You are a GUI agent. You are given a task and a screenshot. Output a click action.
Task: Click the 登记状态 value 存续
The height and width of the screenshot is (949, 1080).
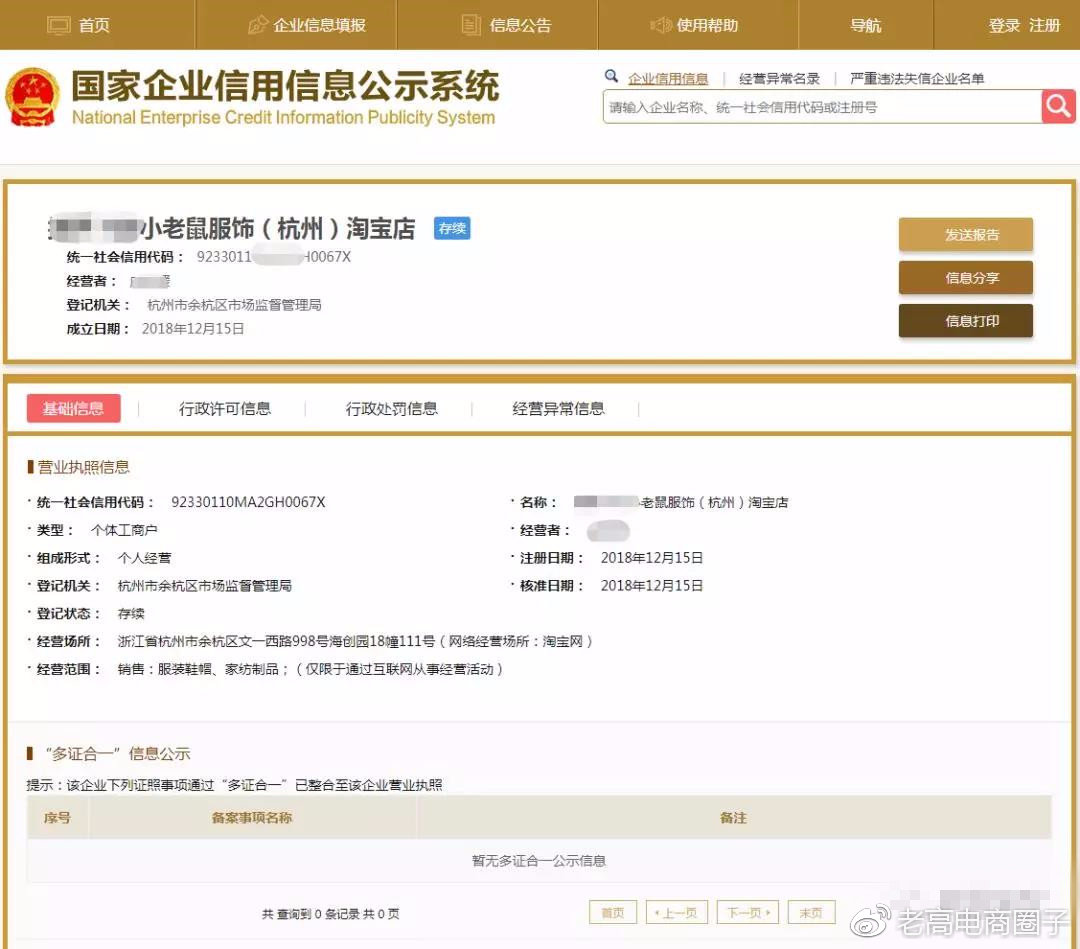131,614
